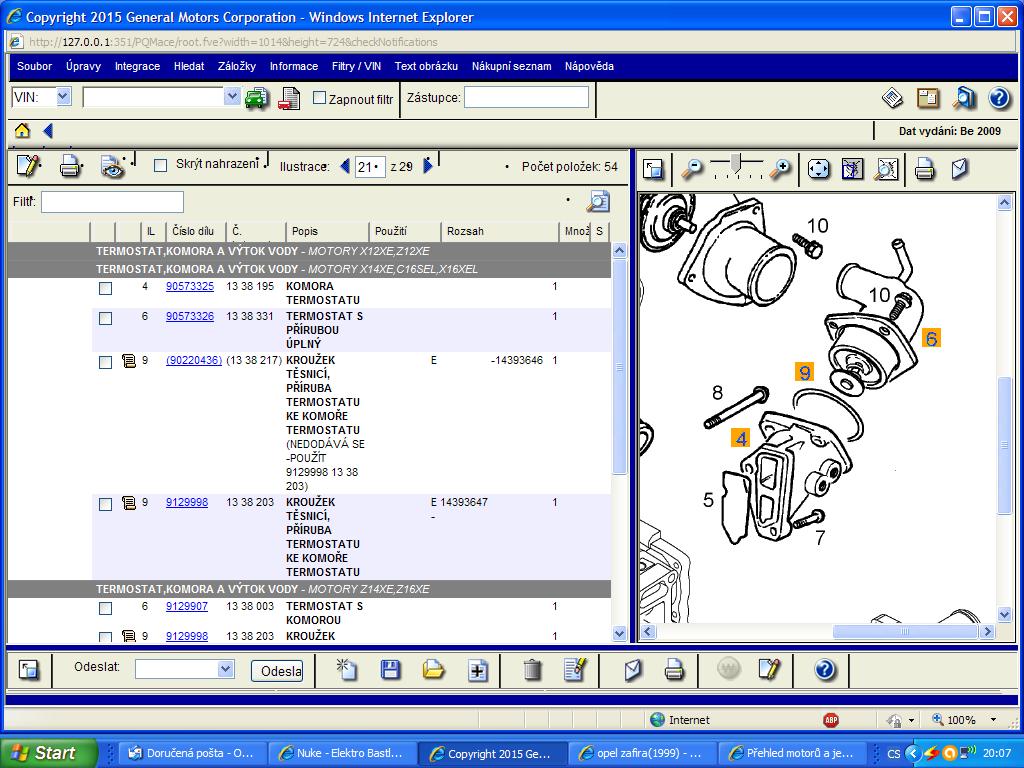Screen dimensions: 1024x768
Task: Click the 'Odesla' send button
Action: coord(277,671)
